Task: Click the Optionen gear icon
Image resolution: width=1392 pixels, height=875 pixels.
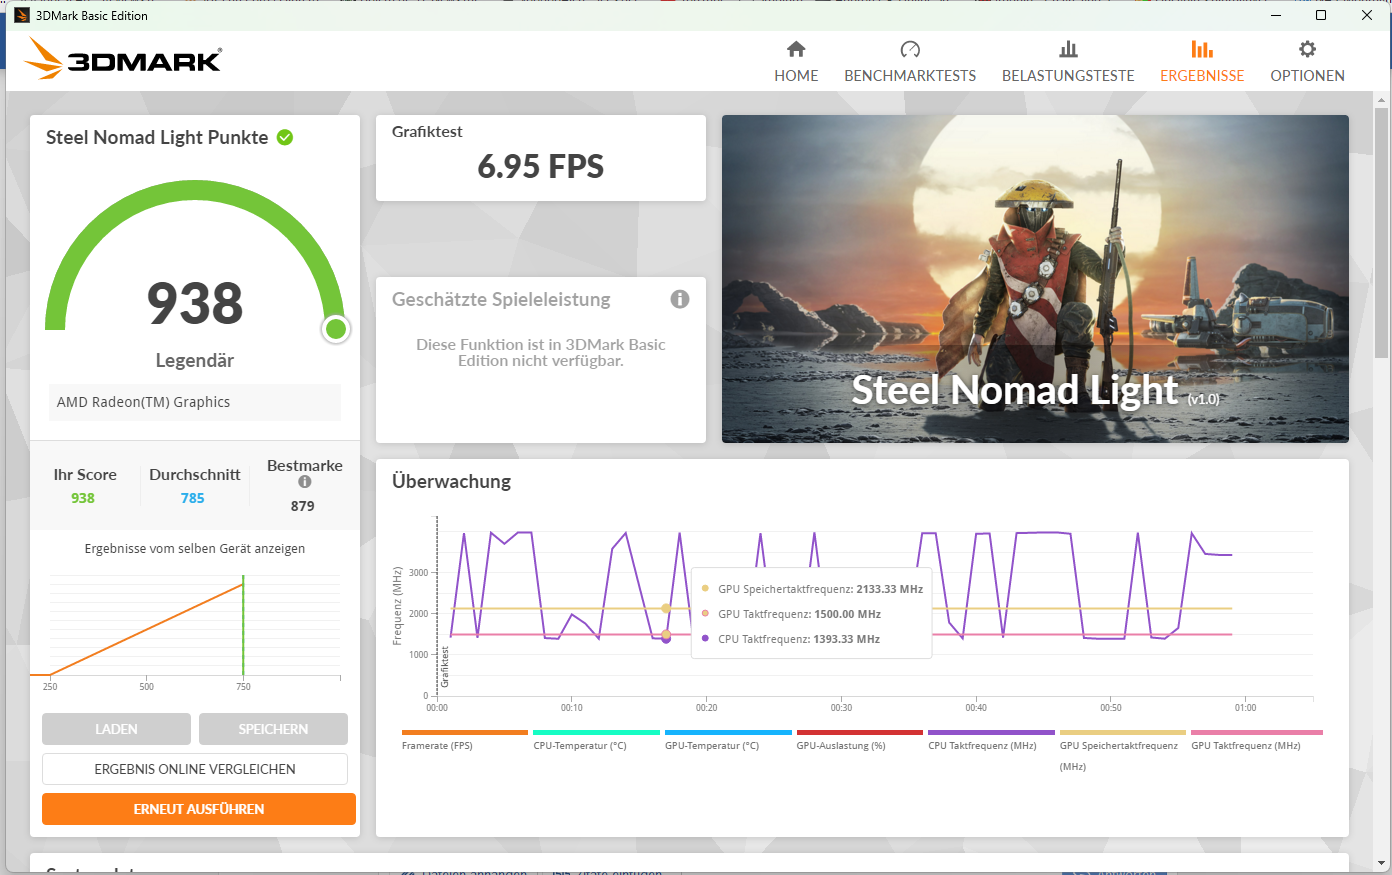Action: click(x=1307, y=49)
